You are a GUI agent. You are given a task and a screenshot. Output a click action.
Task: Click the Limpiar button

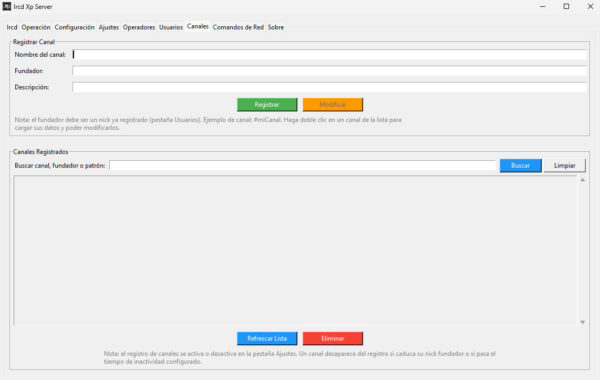565,165
